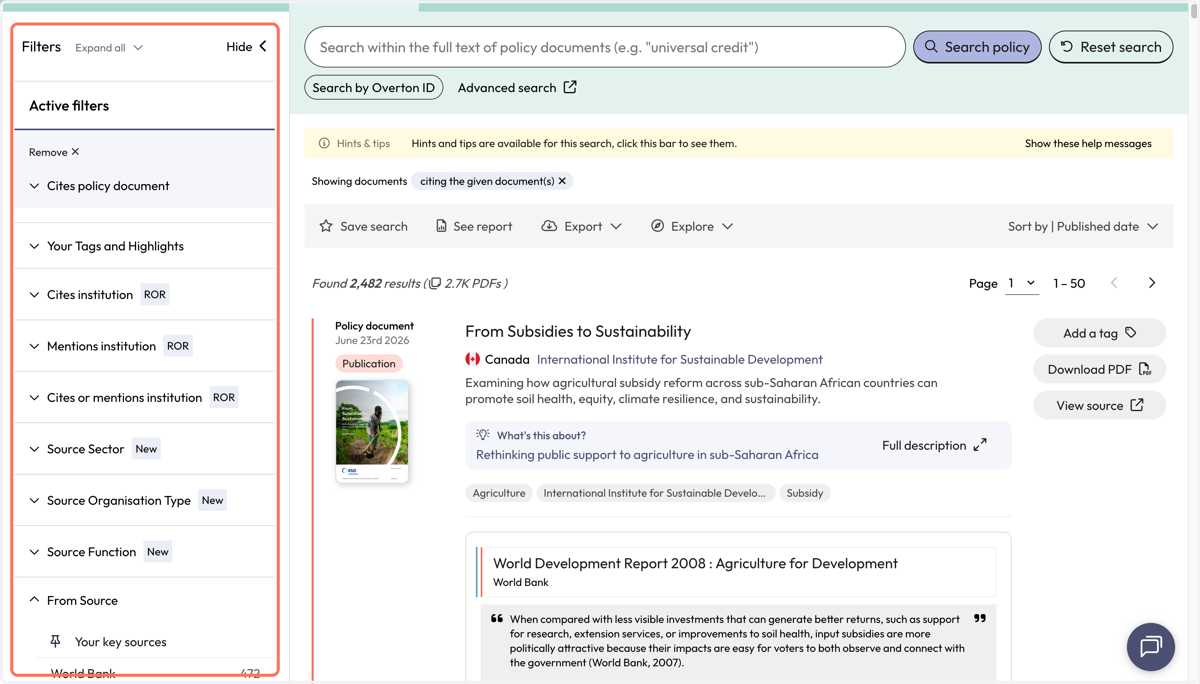Image resolution: width=1200 pixels, height=684 pixels.
Task: Open From Subsidies to Sustainability title
Action: pyautogui.click(x=578, y=331)
